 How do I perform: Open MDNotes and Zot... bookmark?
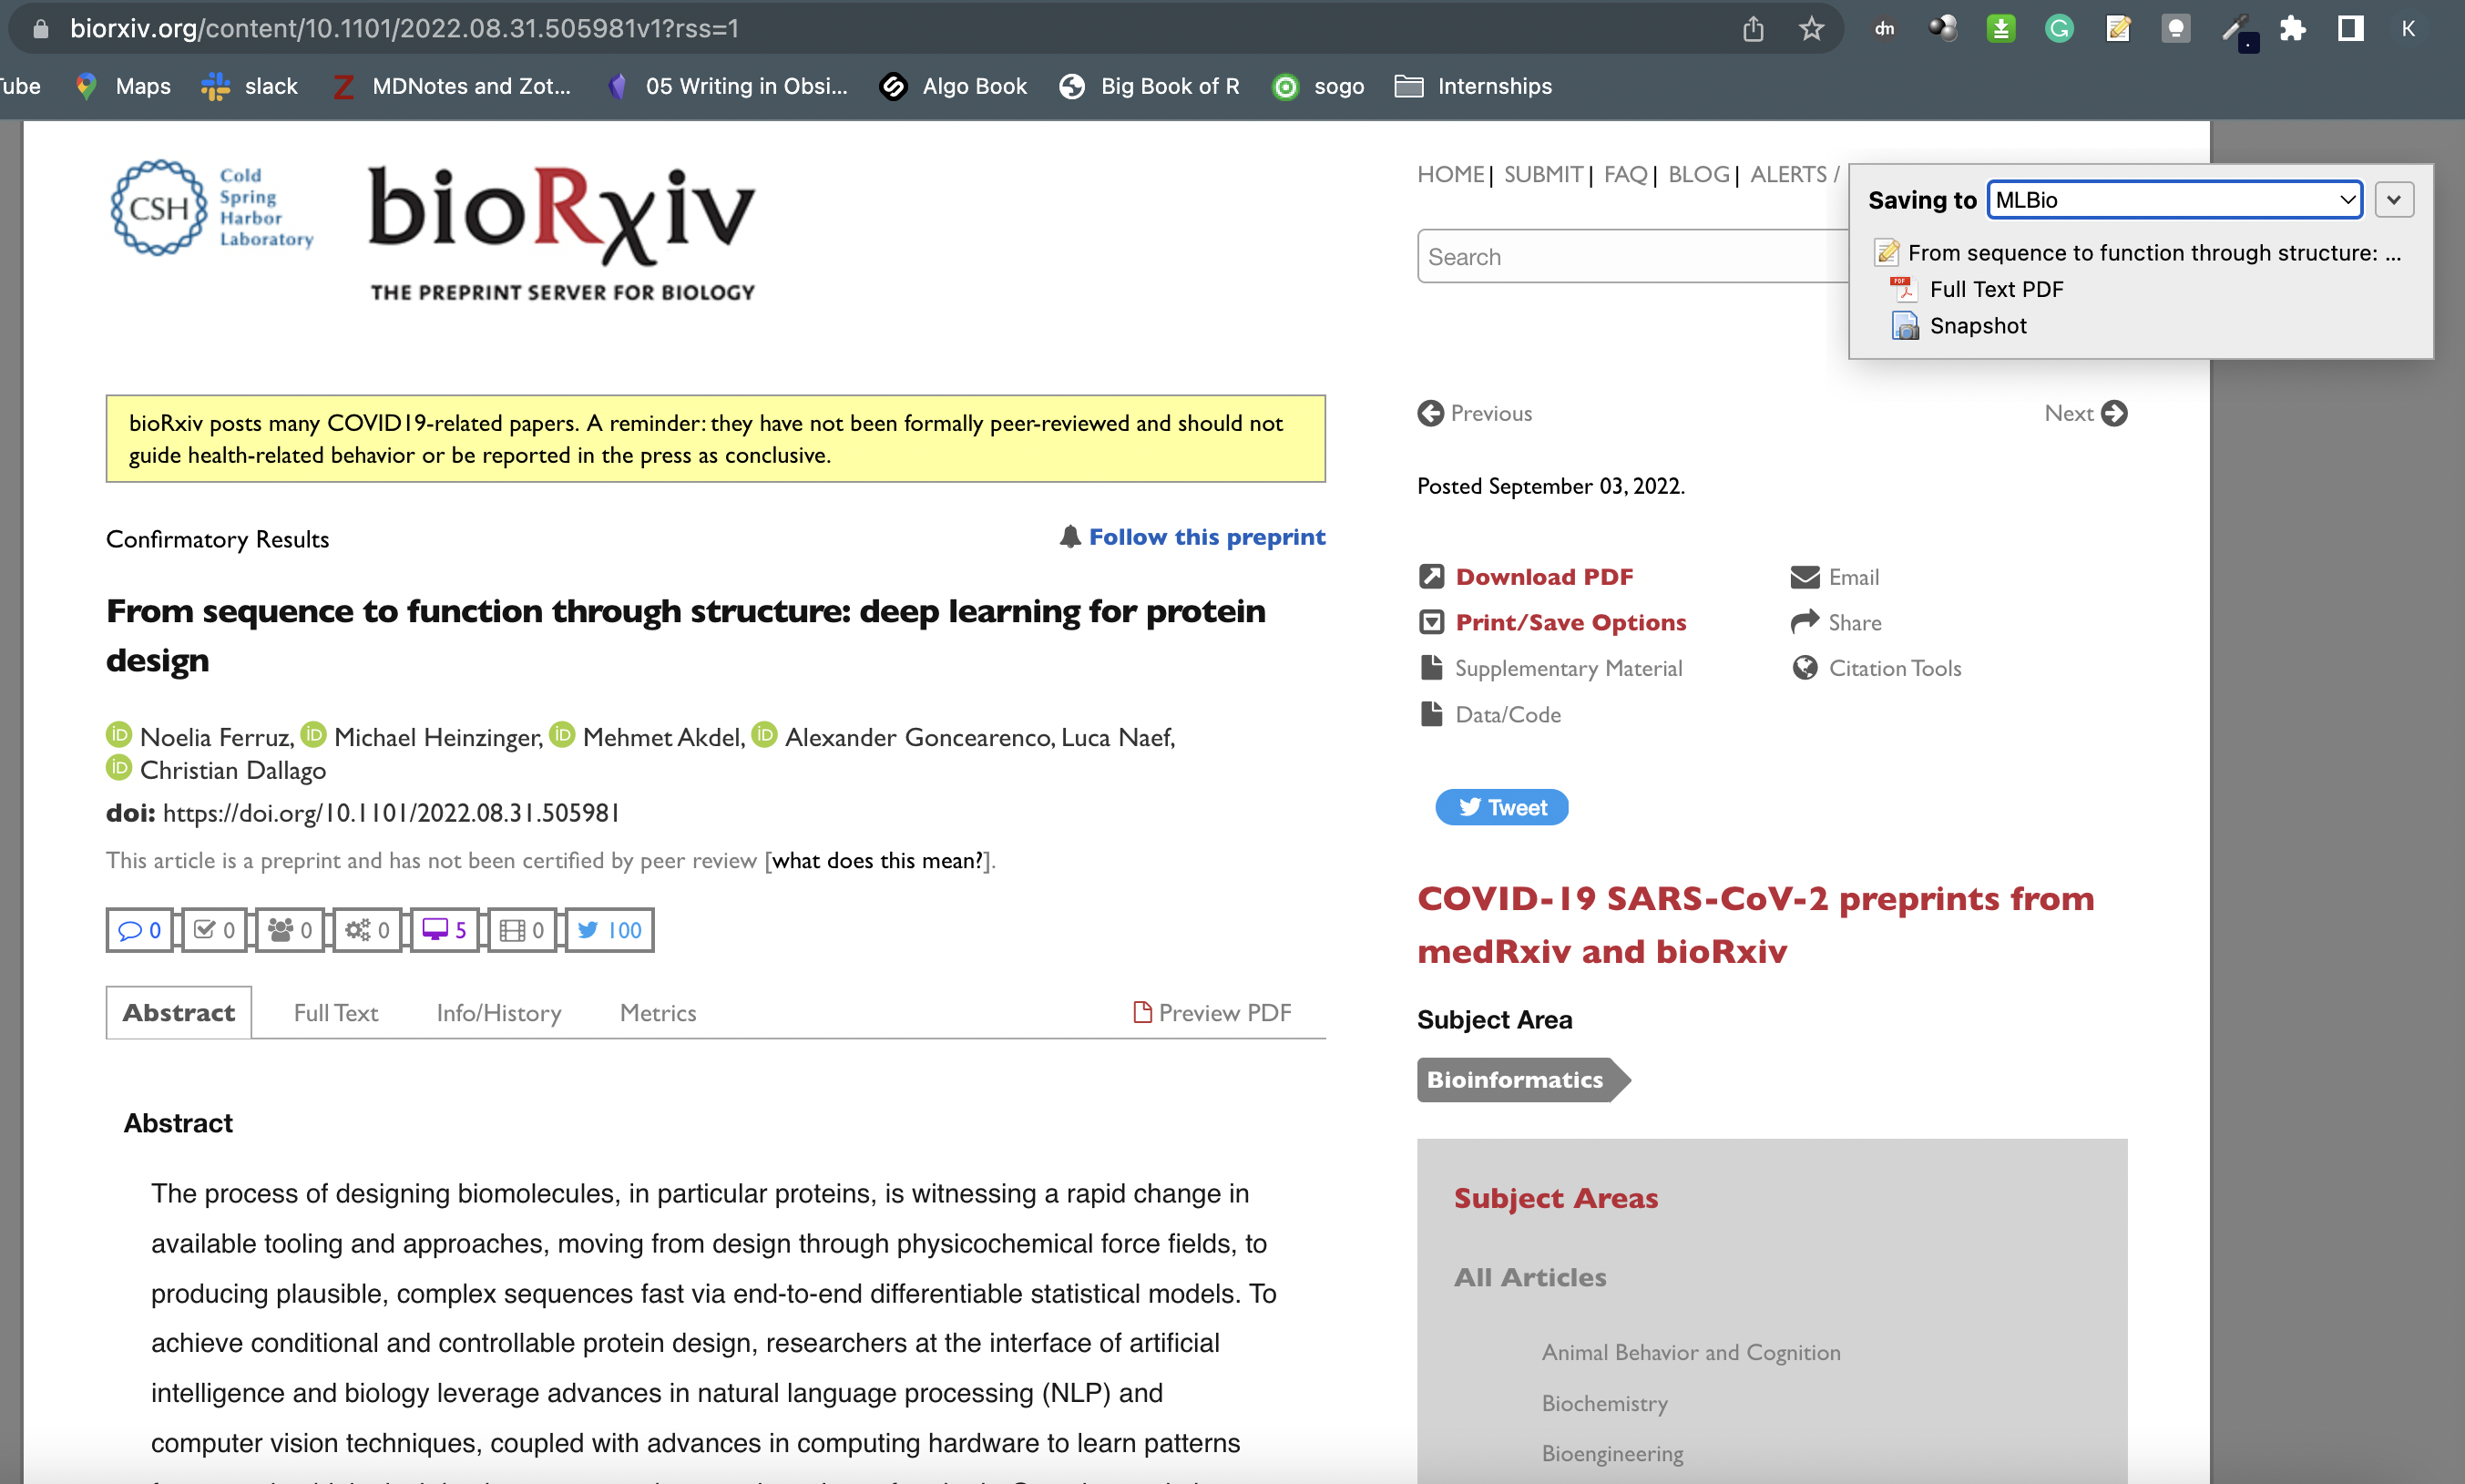tap(451, 86)
